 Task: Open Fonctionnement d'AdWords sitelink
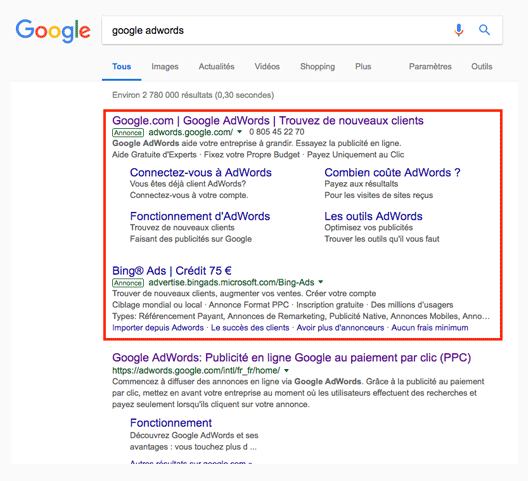tap(200, 216)
